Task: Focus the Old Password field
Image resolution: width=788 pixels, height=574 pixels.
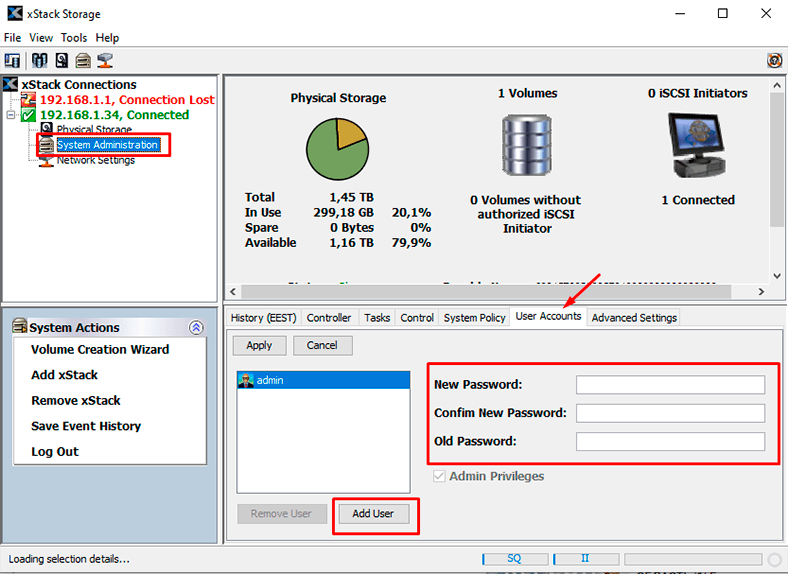Action: (x=670, y=441)
